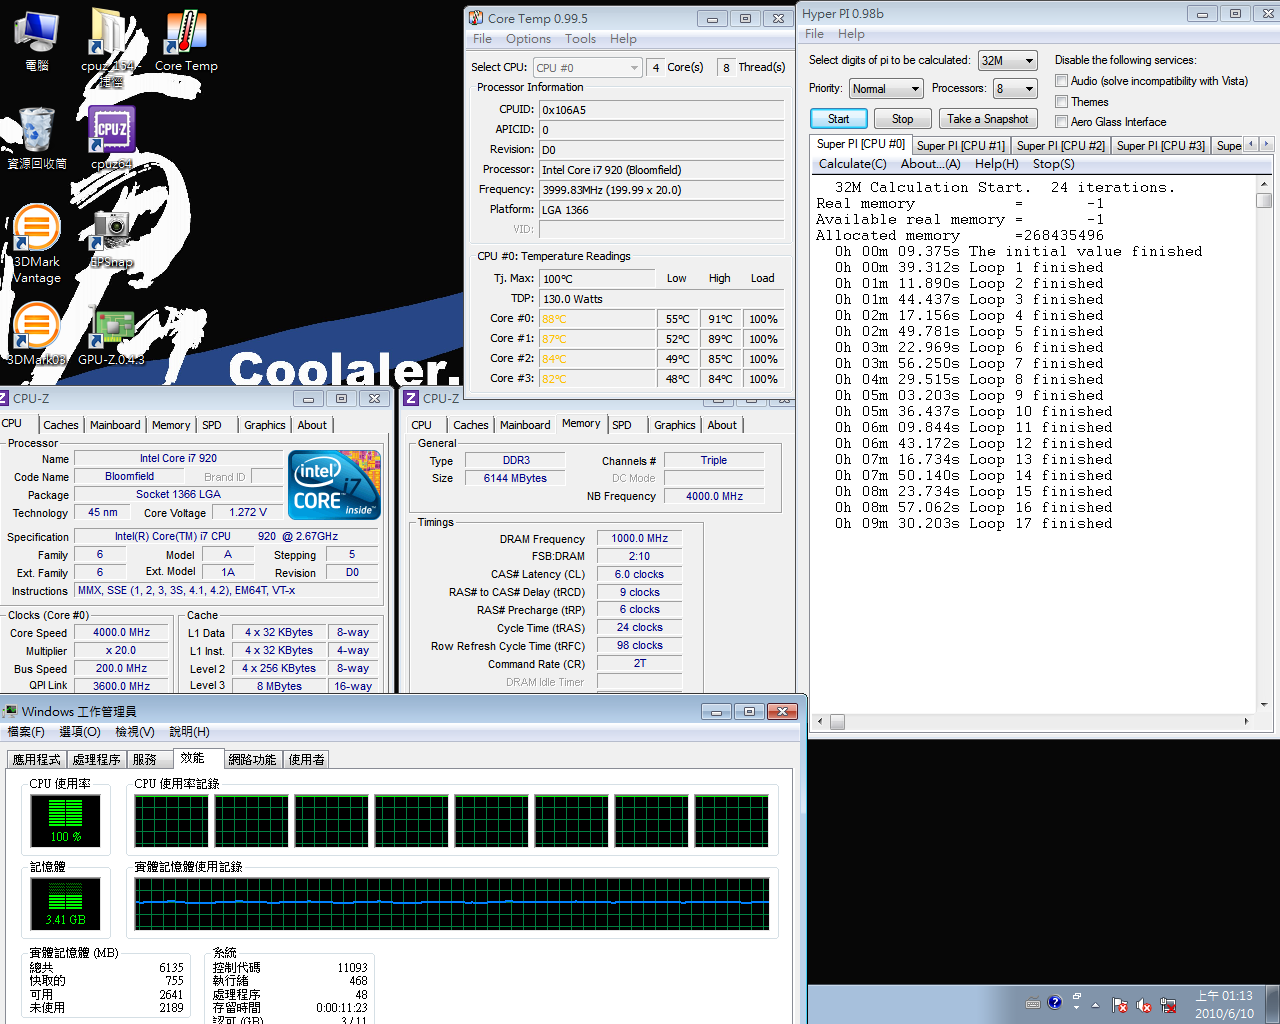Viewport: 1280px width, 1024px height.
Task: Switch to Super PI [CPU #3] tab
Action: [1160, 146]
